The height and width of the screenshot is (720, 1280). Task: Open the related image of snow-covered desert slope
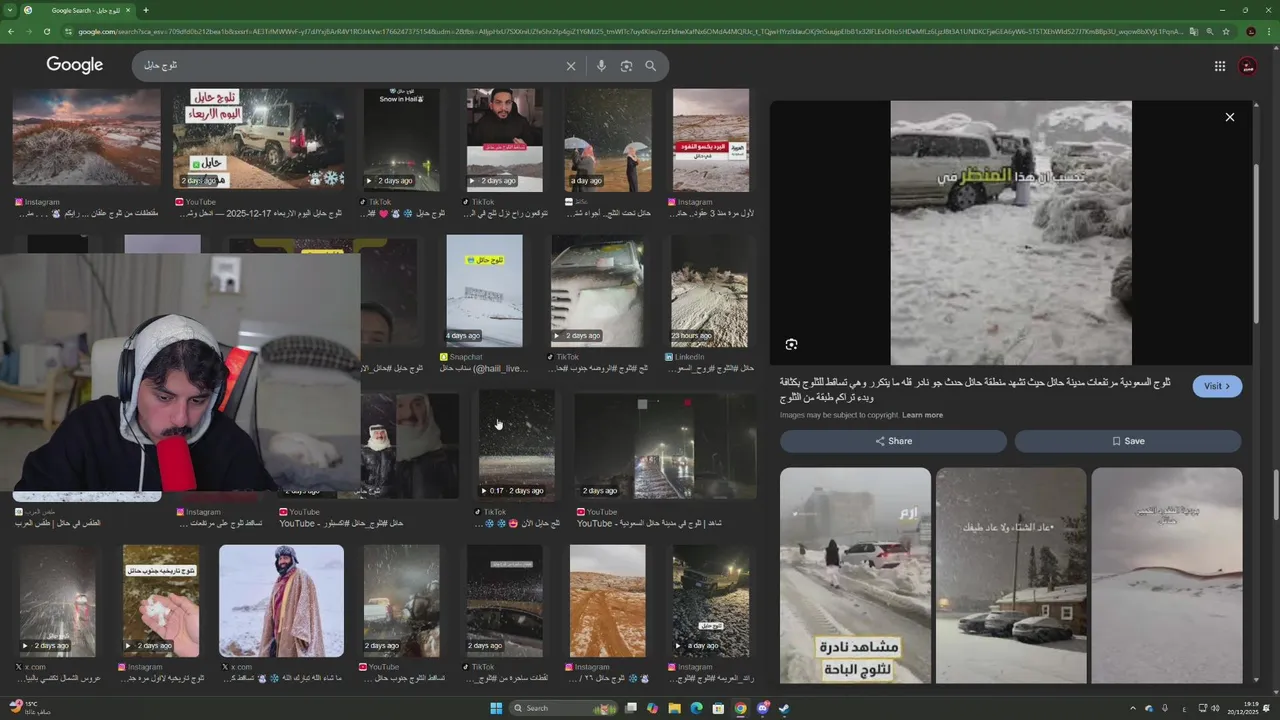click(x=1167, y=575)
